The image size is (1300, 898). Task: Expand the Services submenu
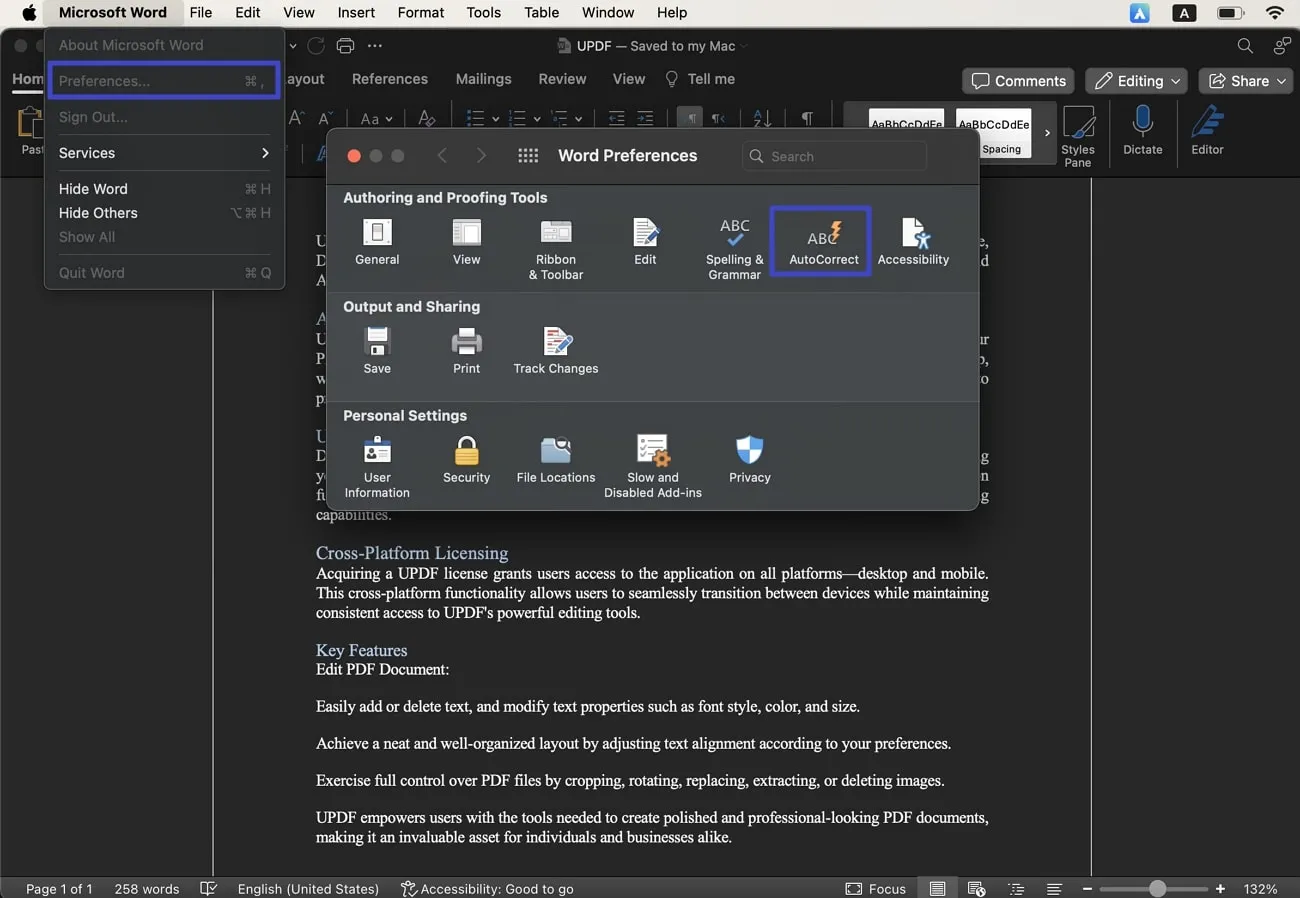click(163, 153)
